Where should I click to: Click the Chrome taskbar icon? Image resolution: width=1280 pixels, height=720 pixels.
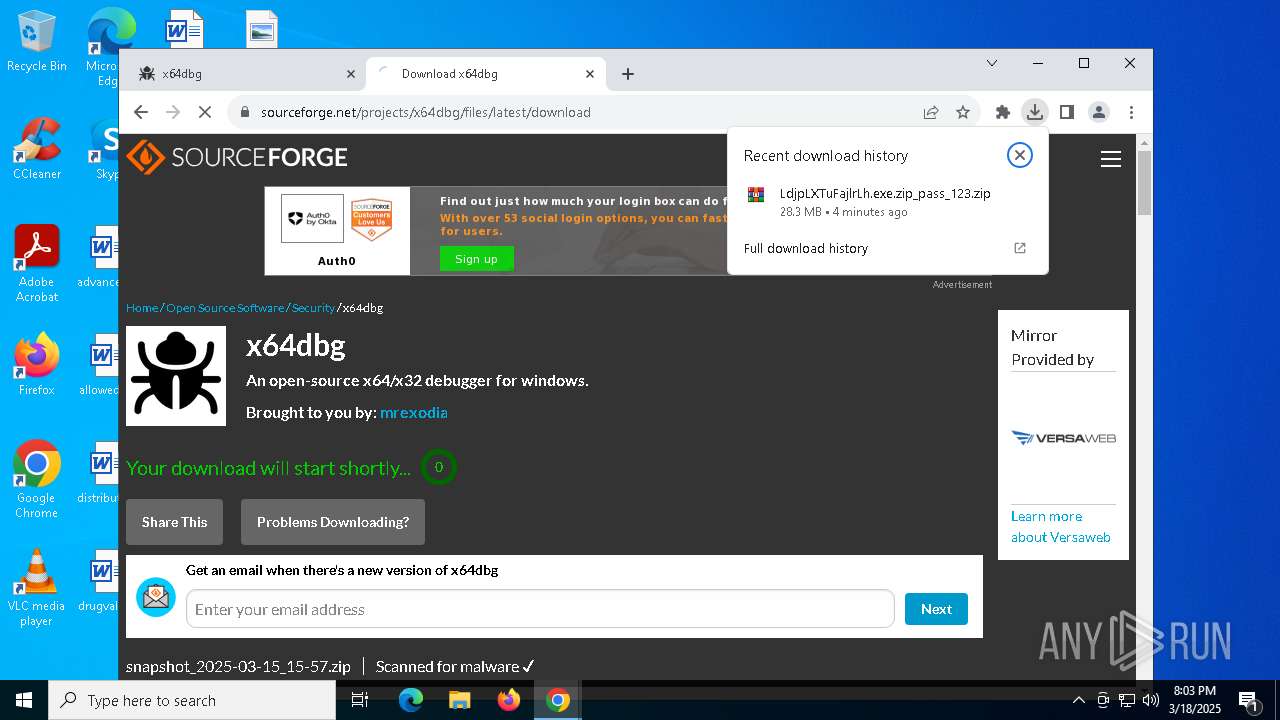point(558,700)
